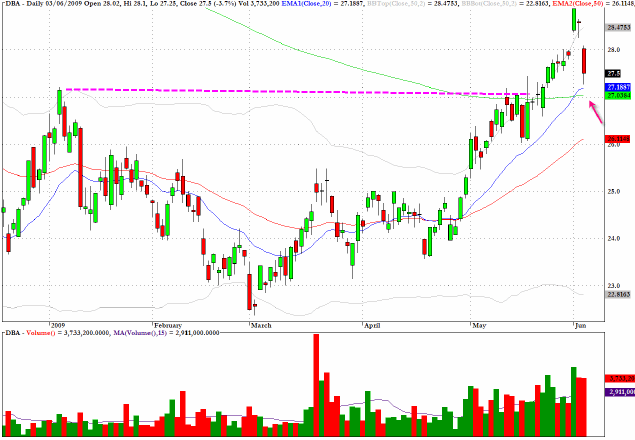Click the black 27.5 last-price tag
This screenshot has height=440, width=635.
[613, 74]
